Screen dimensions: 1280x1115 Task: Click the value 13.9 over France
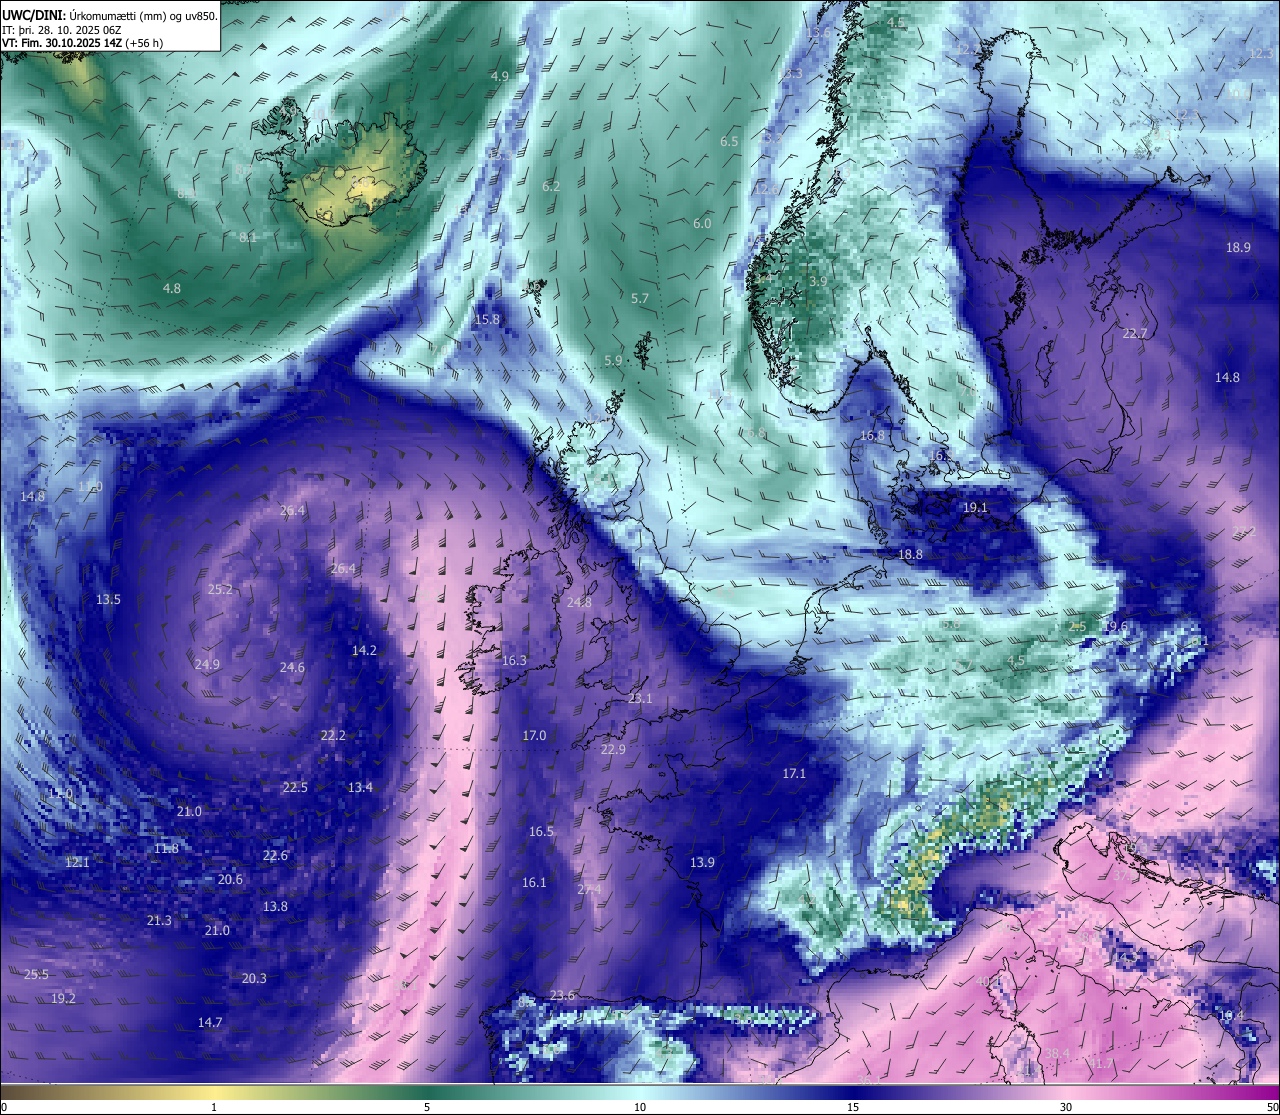click(702, 862)
